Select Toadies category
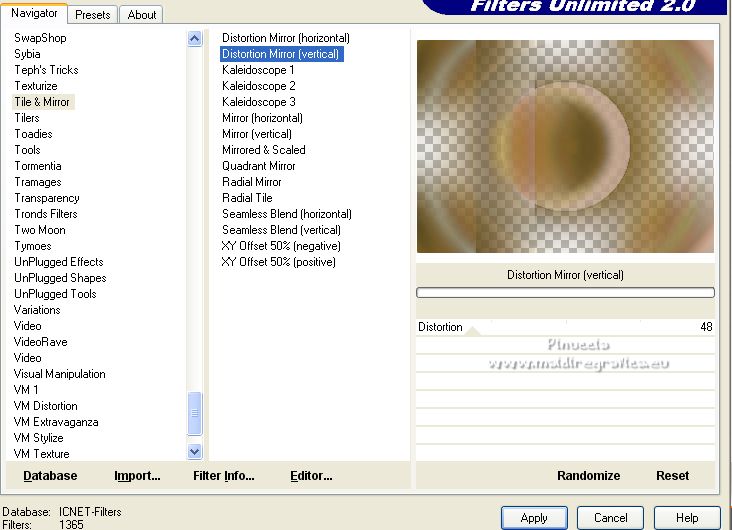The image size is (732, 530). (33, 134)
